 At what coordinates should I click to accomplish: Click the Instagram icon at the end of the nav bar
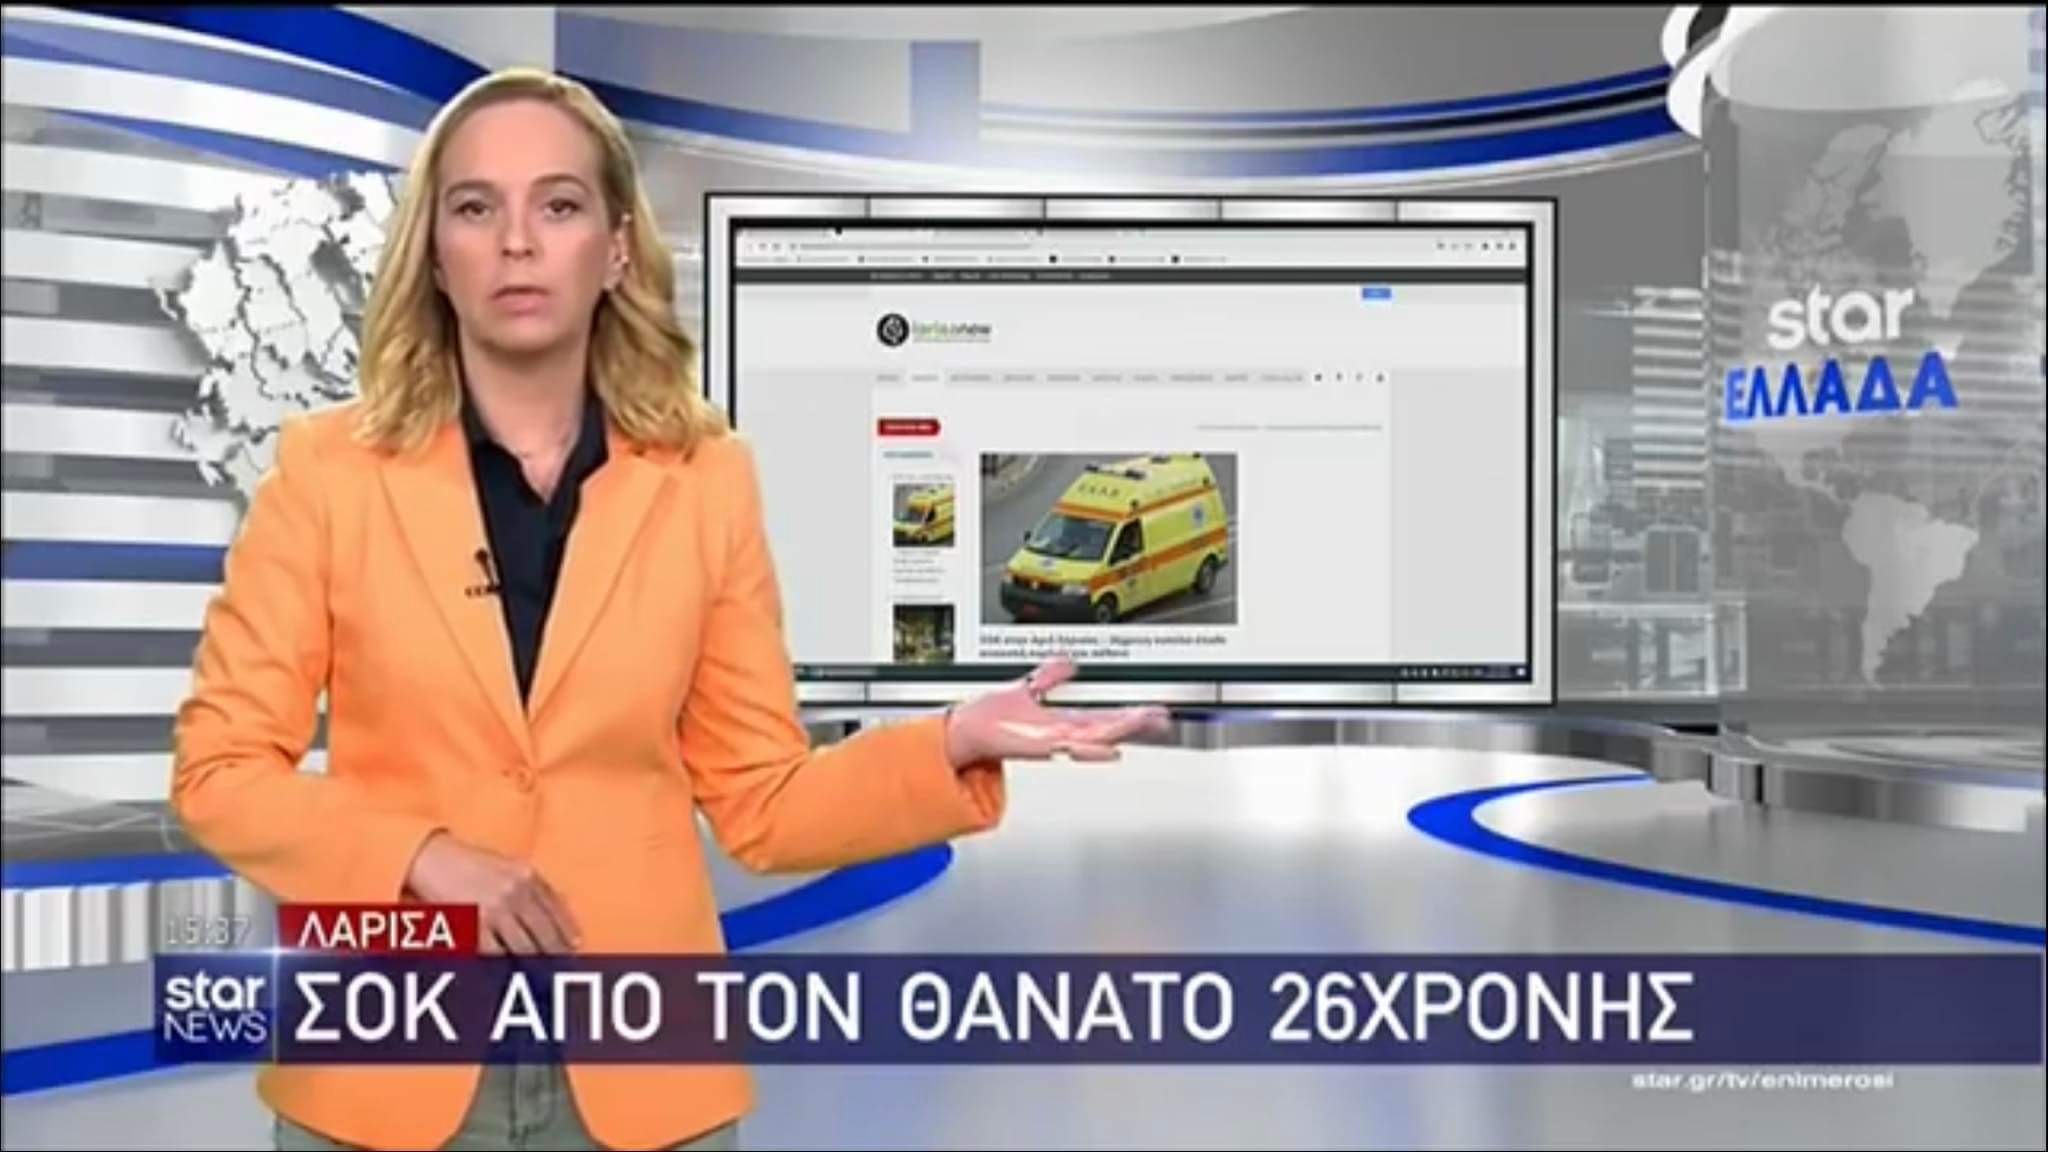[x=1380, y=377]
